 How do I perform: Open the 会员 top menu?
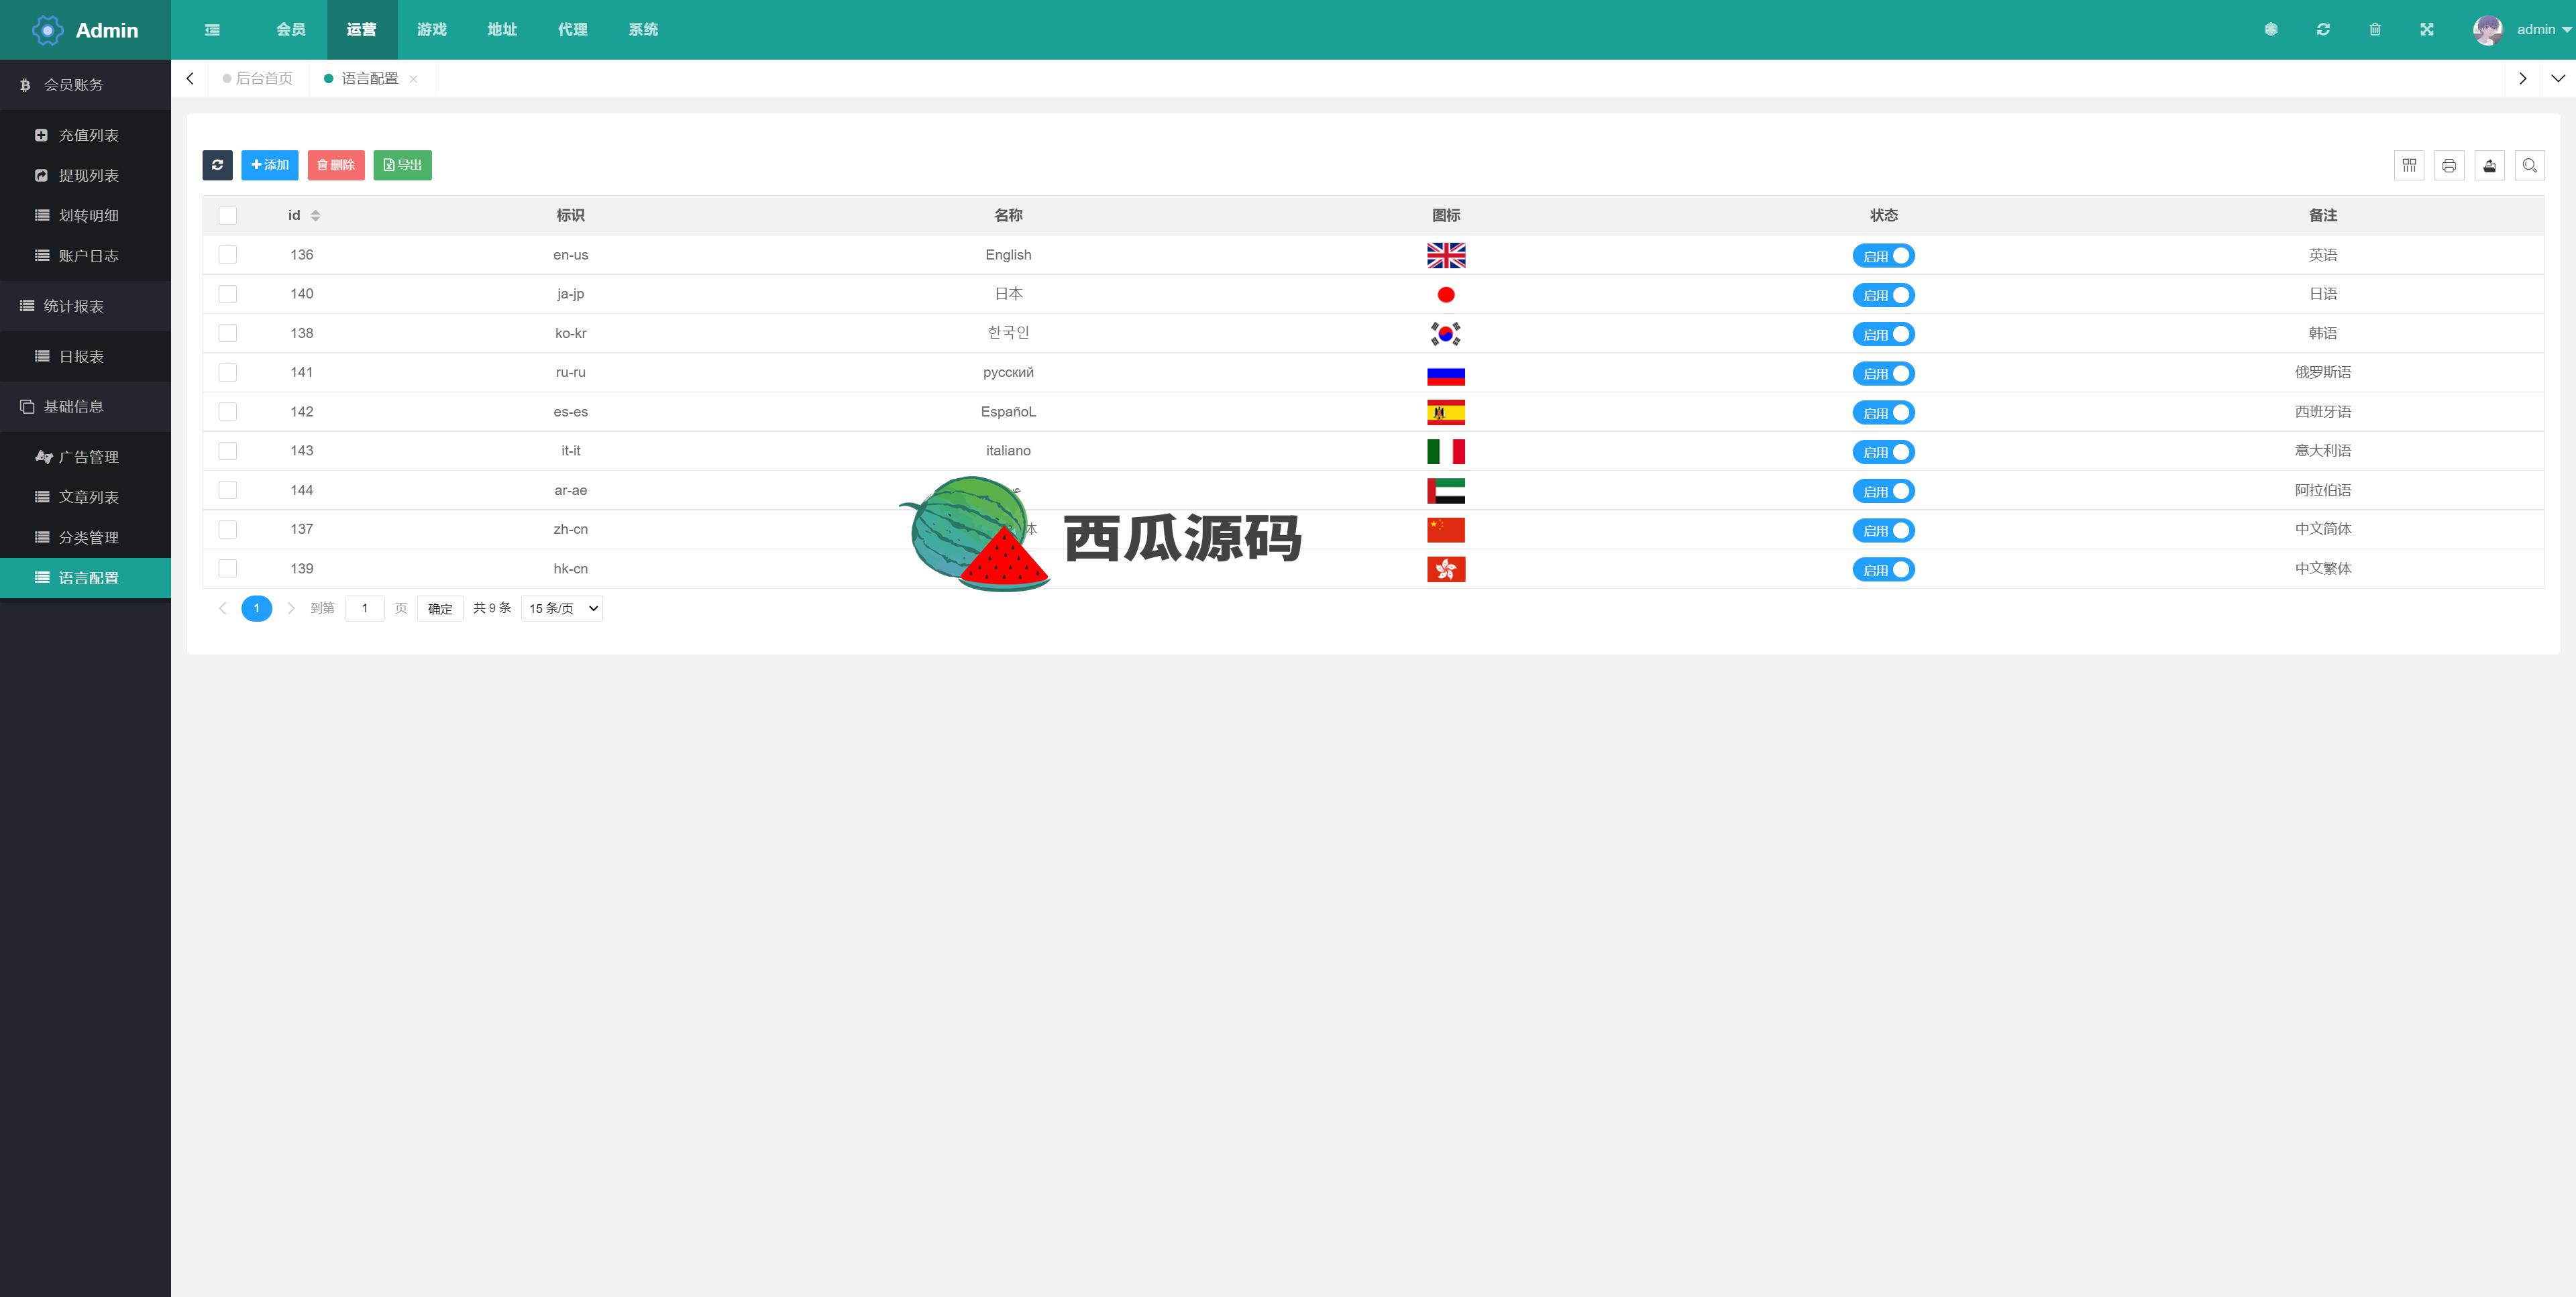(291, 30)
